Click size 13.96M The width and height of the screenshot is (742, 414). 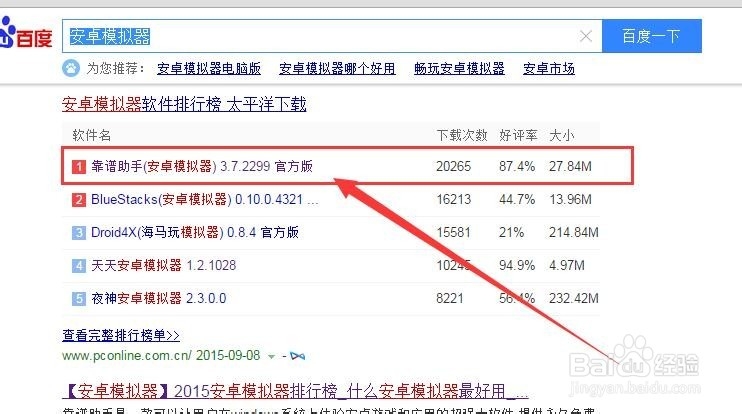(x=570, y=199)
